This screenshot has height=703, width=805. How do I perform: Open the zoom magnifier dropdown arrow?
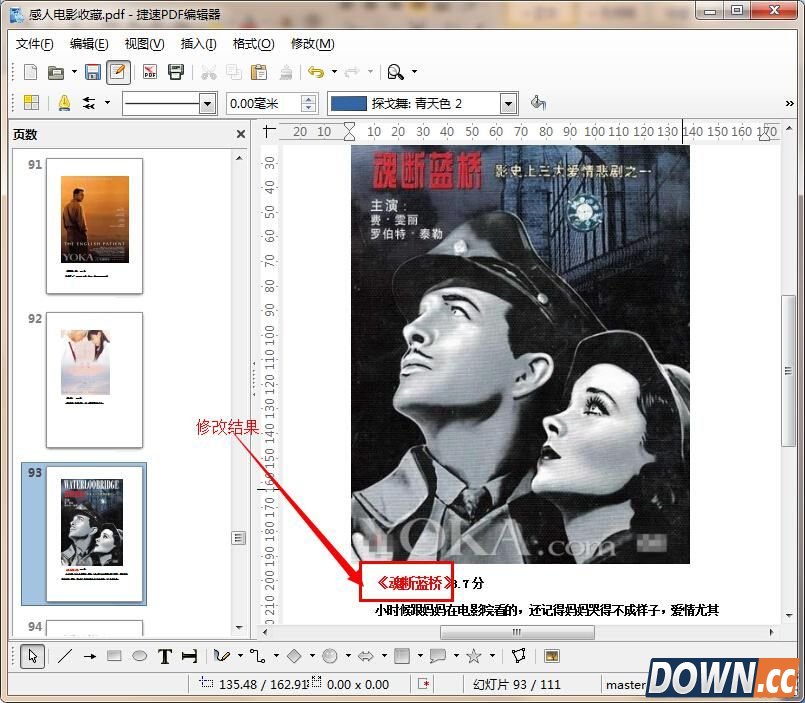(415, 72)
